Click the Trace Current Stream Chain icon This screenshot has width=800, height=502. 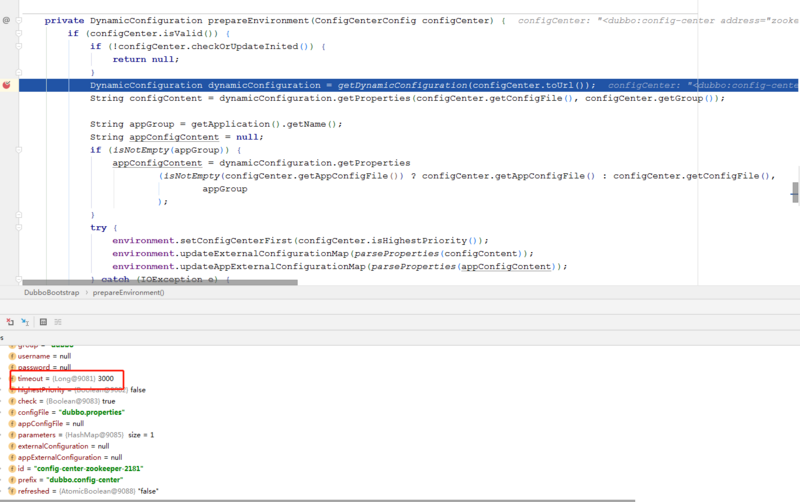pyautogui.click(x=58, y=321)
